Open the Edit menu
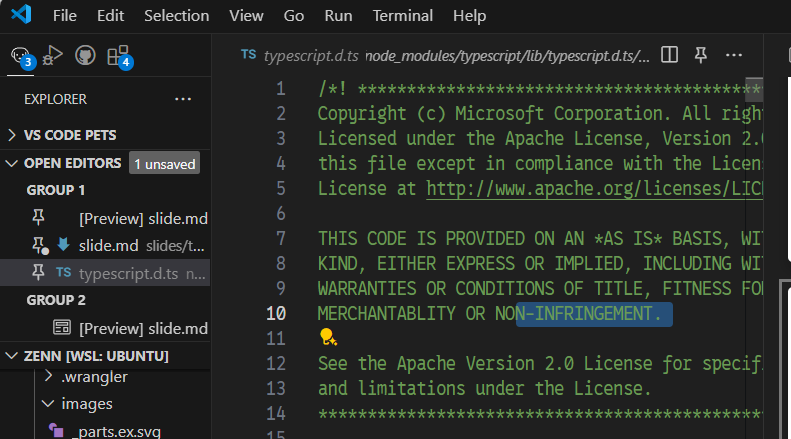This screenshot has height=439, width=791. click(x=110, y=16)
